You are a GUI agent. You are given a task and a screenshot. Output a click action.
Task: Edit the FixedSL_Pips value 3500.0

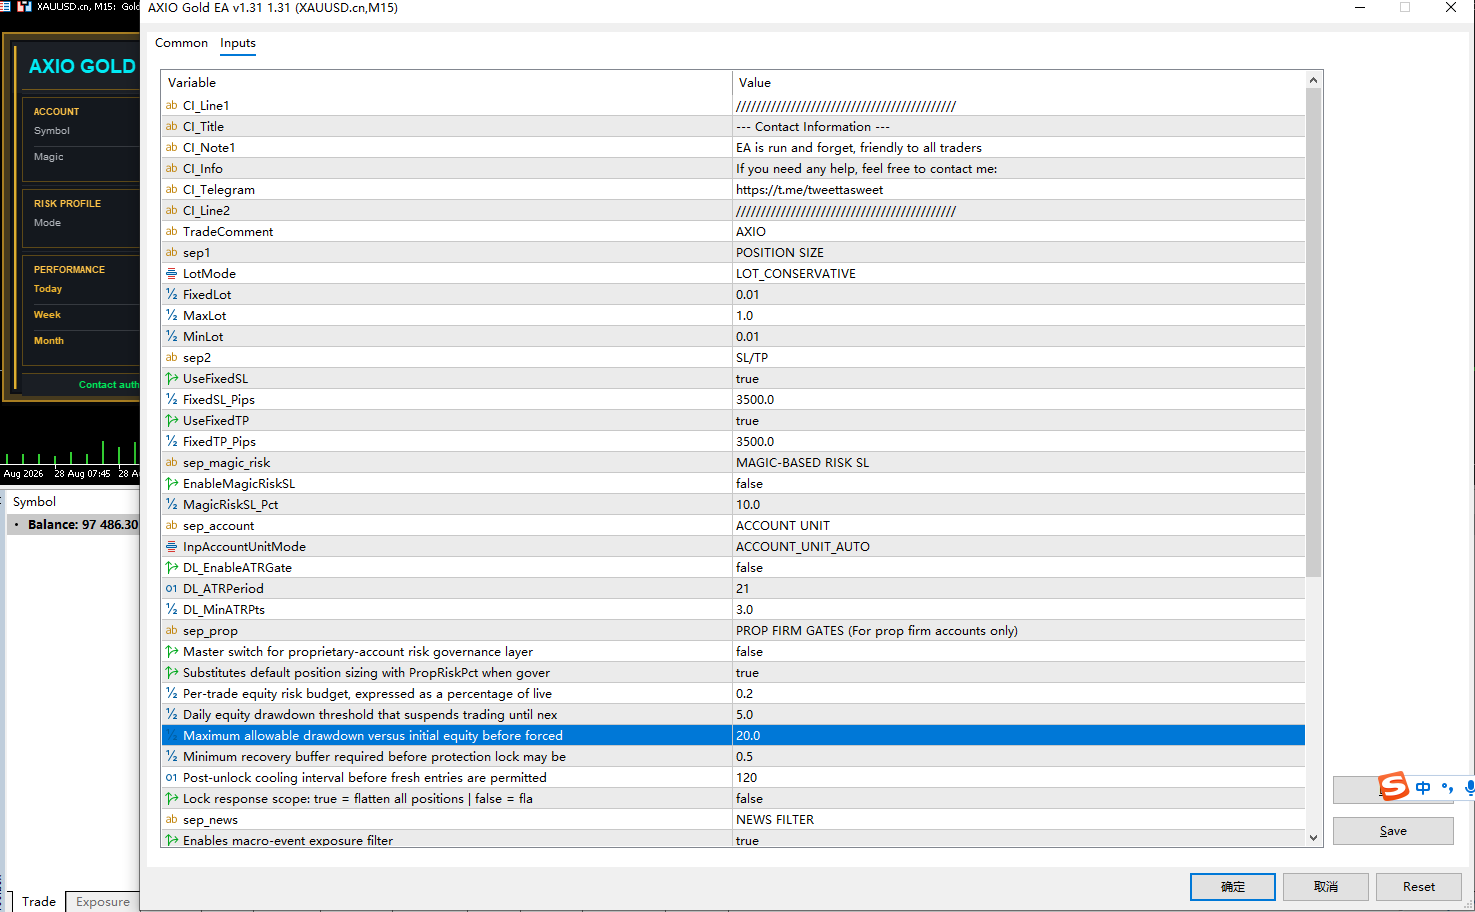pyautogui.click(x=1018, y=399)
